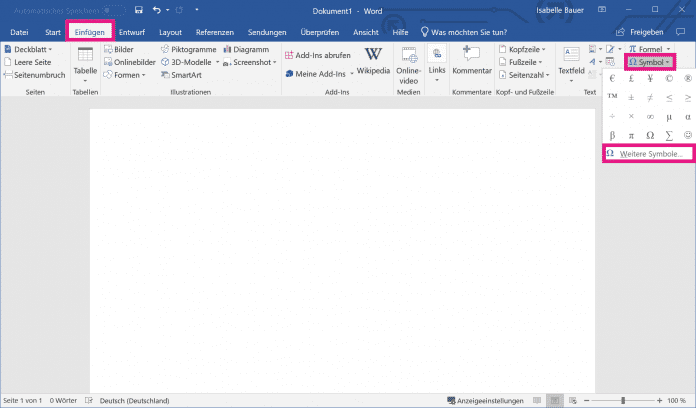Open the Referenzen tab
This screenshot has height=408, width=696.
215,32
